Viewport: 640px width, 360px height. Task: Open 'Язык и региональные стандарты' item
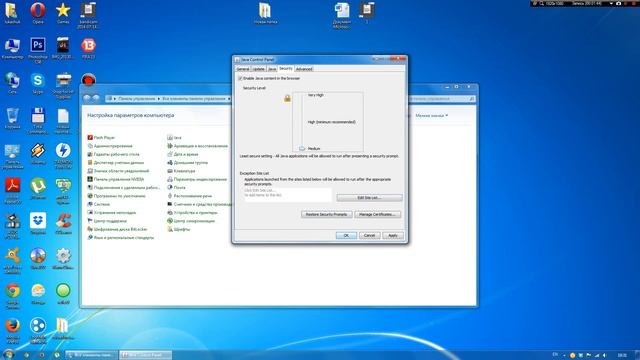[x=121, y=238]
